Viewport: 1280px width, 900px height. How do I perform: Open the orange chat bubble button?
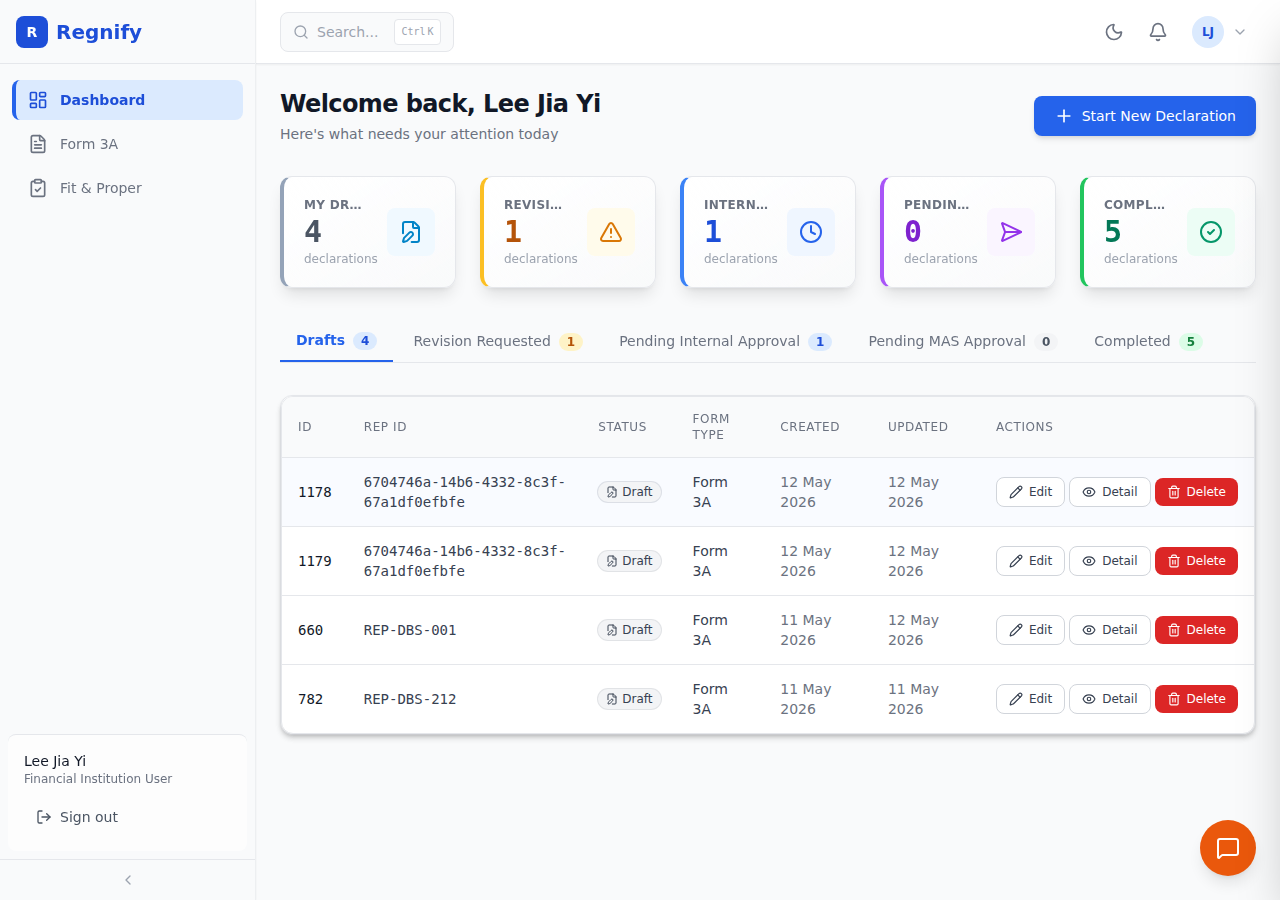[x=1228, y=848]
